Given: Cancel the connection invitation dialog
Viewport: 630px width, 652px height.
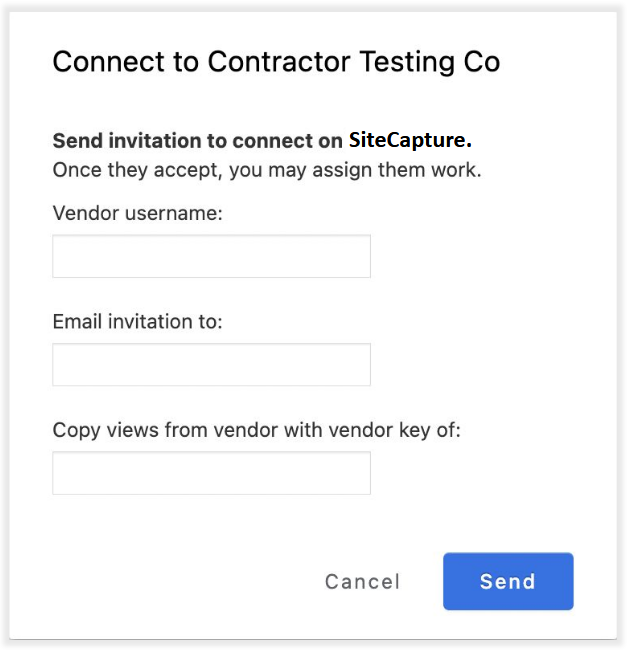Looking at the screenshot, I should (362, 582).
